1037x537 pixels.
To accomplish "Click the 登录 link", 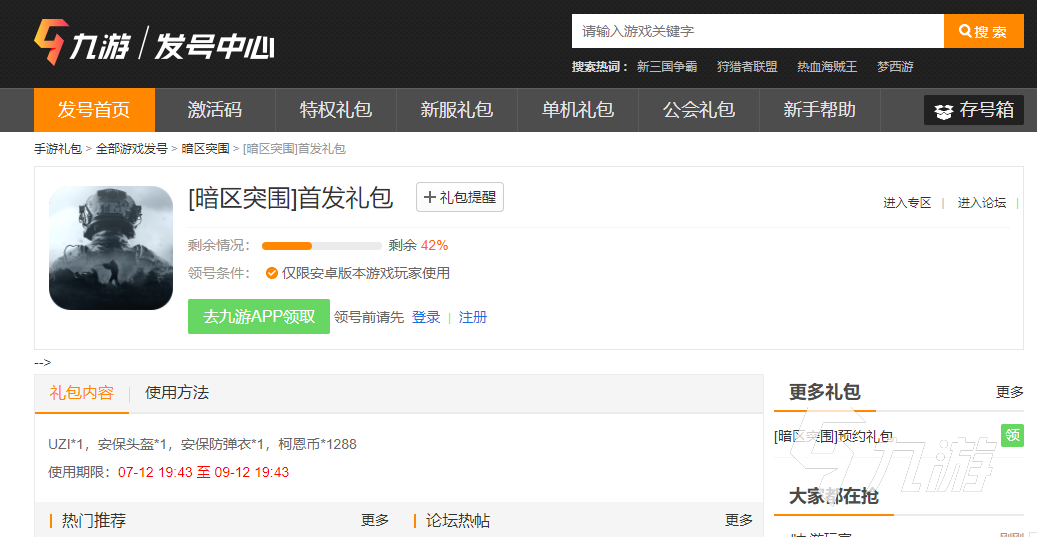I will click(426, 317).
